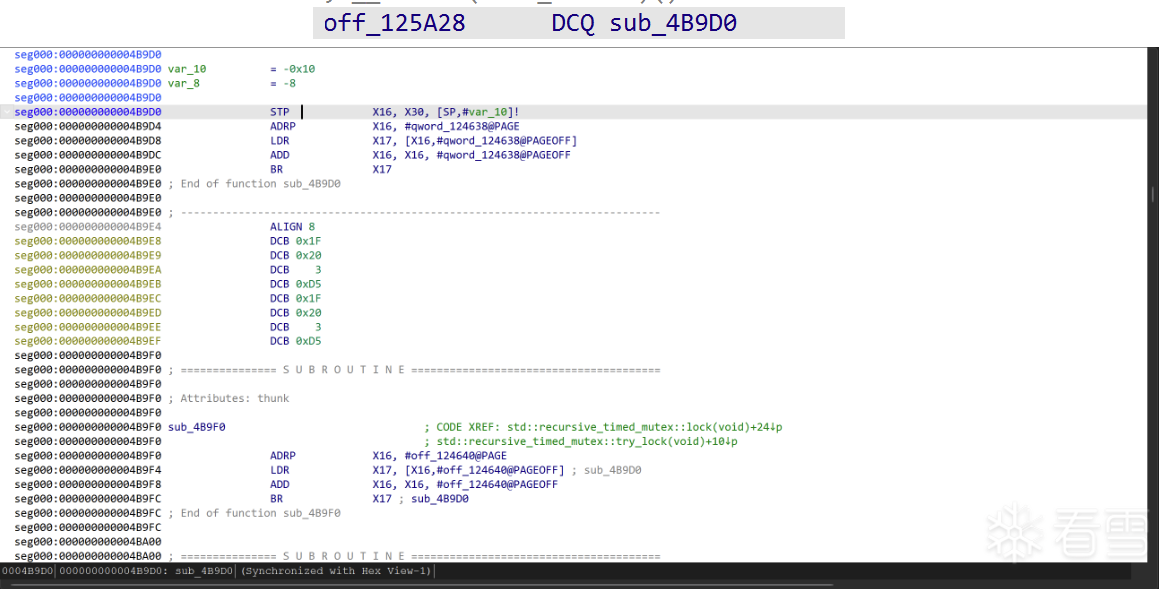Click the sub_4B9F0 function label
The height and width of the screenshot is (589, 1172).
[x=197, y=427]
